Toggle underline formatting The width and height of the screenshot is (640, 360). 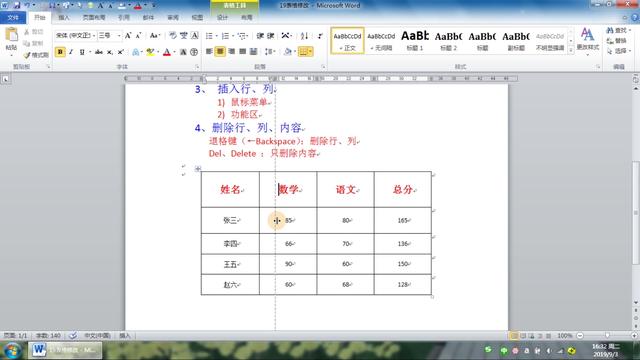coord(82,52)
